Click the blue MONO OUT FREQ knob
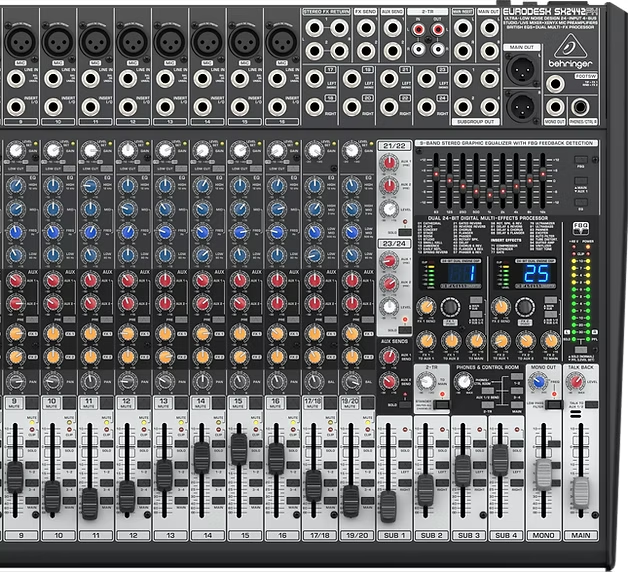Viewport: 628px width, 572px height. click(539, 381)
